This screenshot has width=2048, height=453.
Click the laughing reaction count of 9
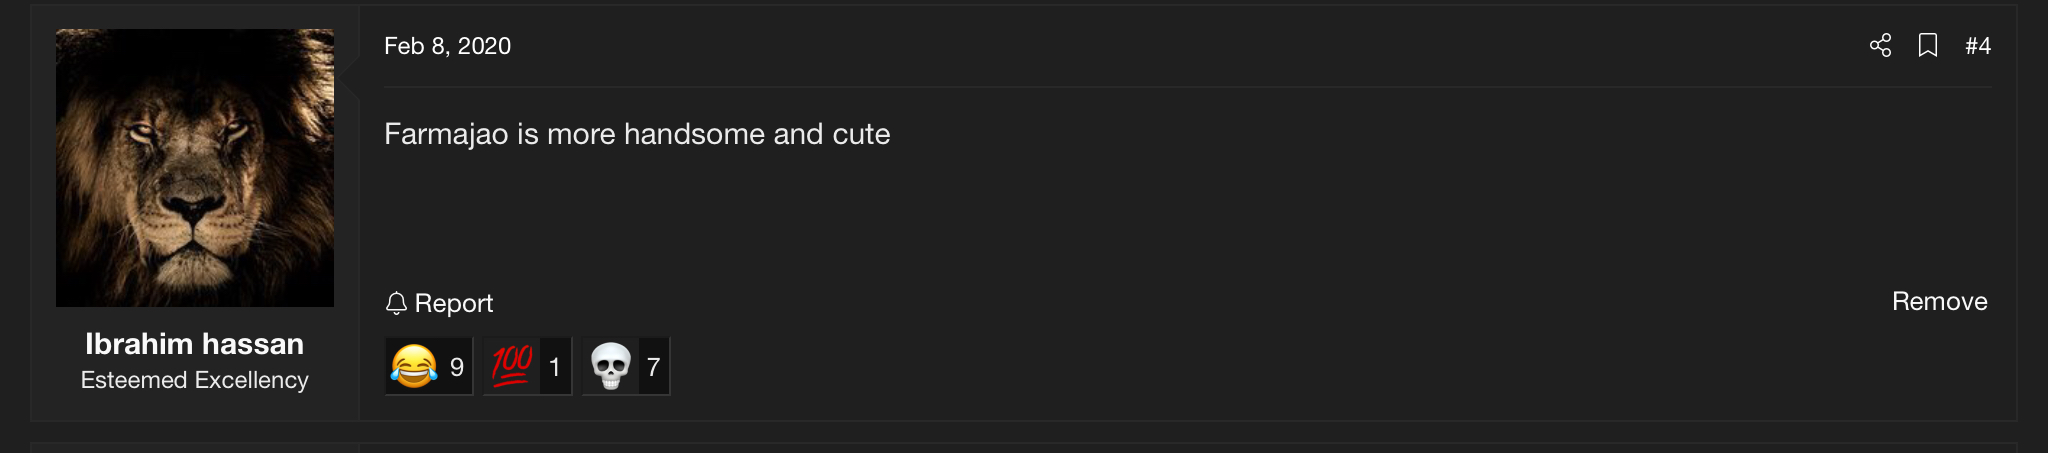(457, 368)
